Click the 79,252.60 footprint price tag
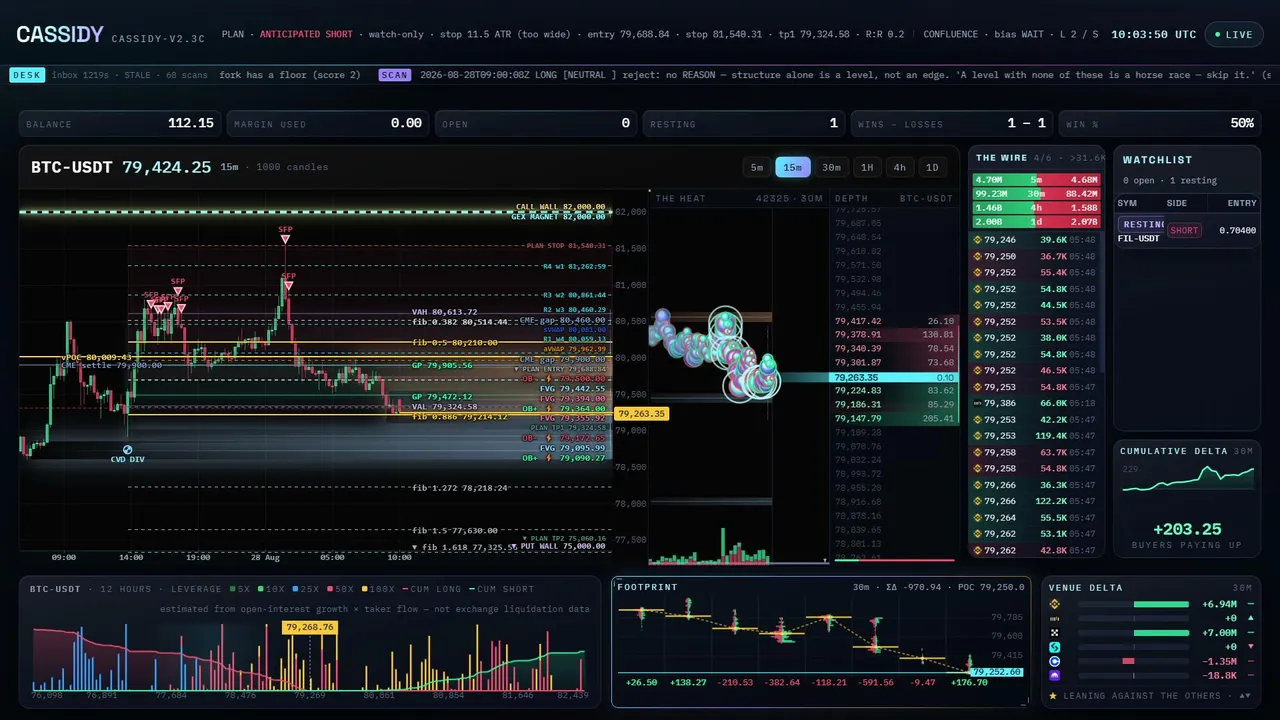This screenshot has width=1280, height=720. pos(995,672)
